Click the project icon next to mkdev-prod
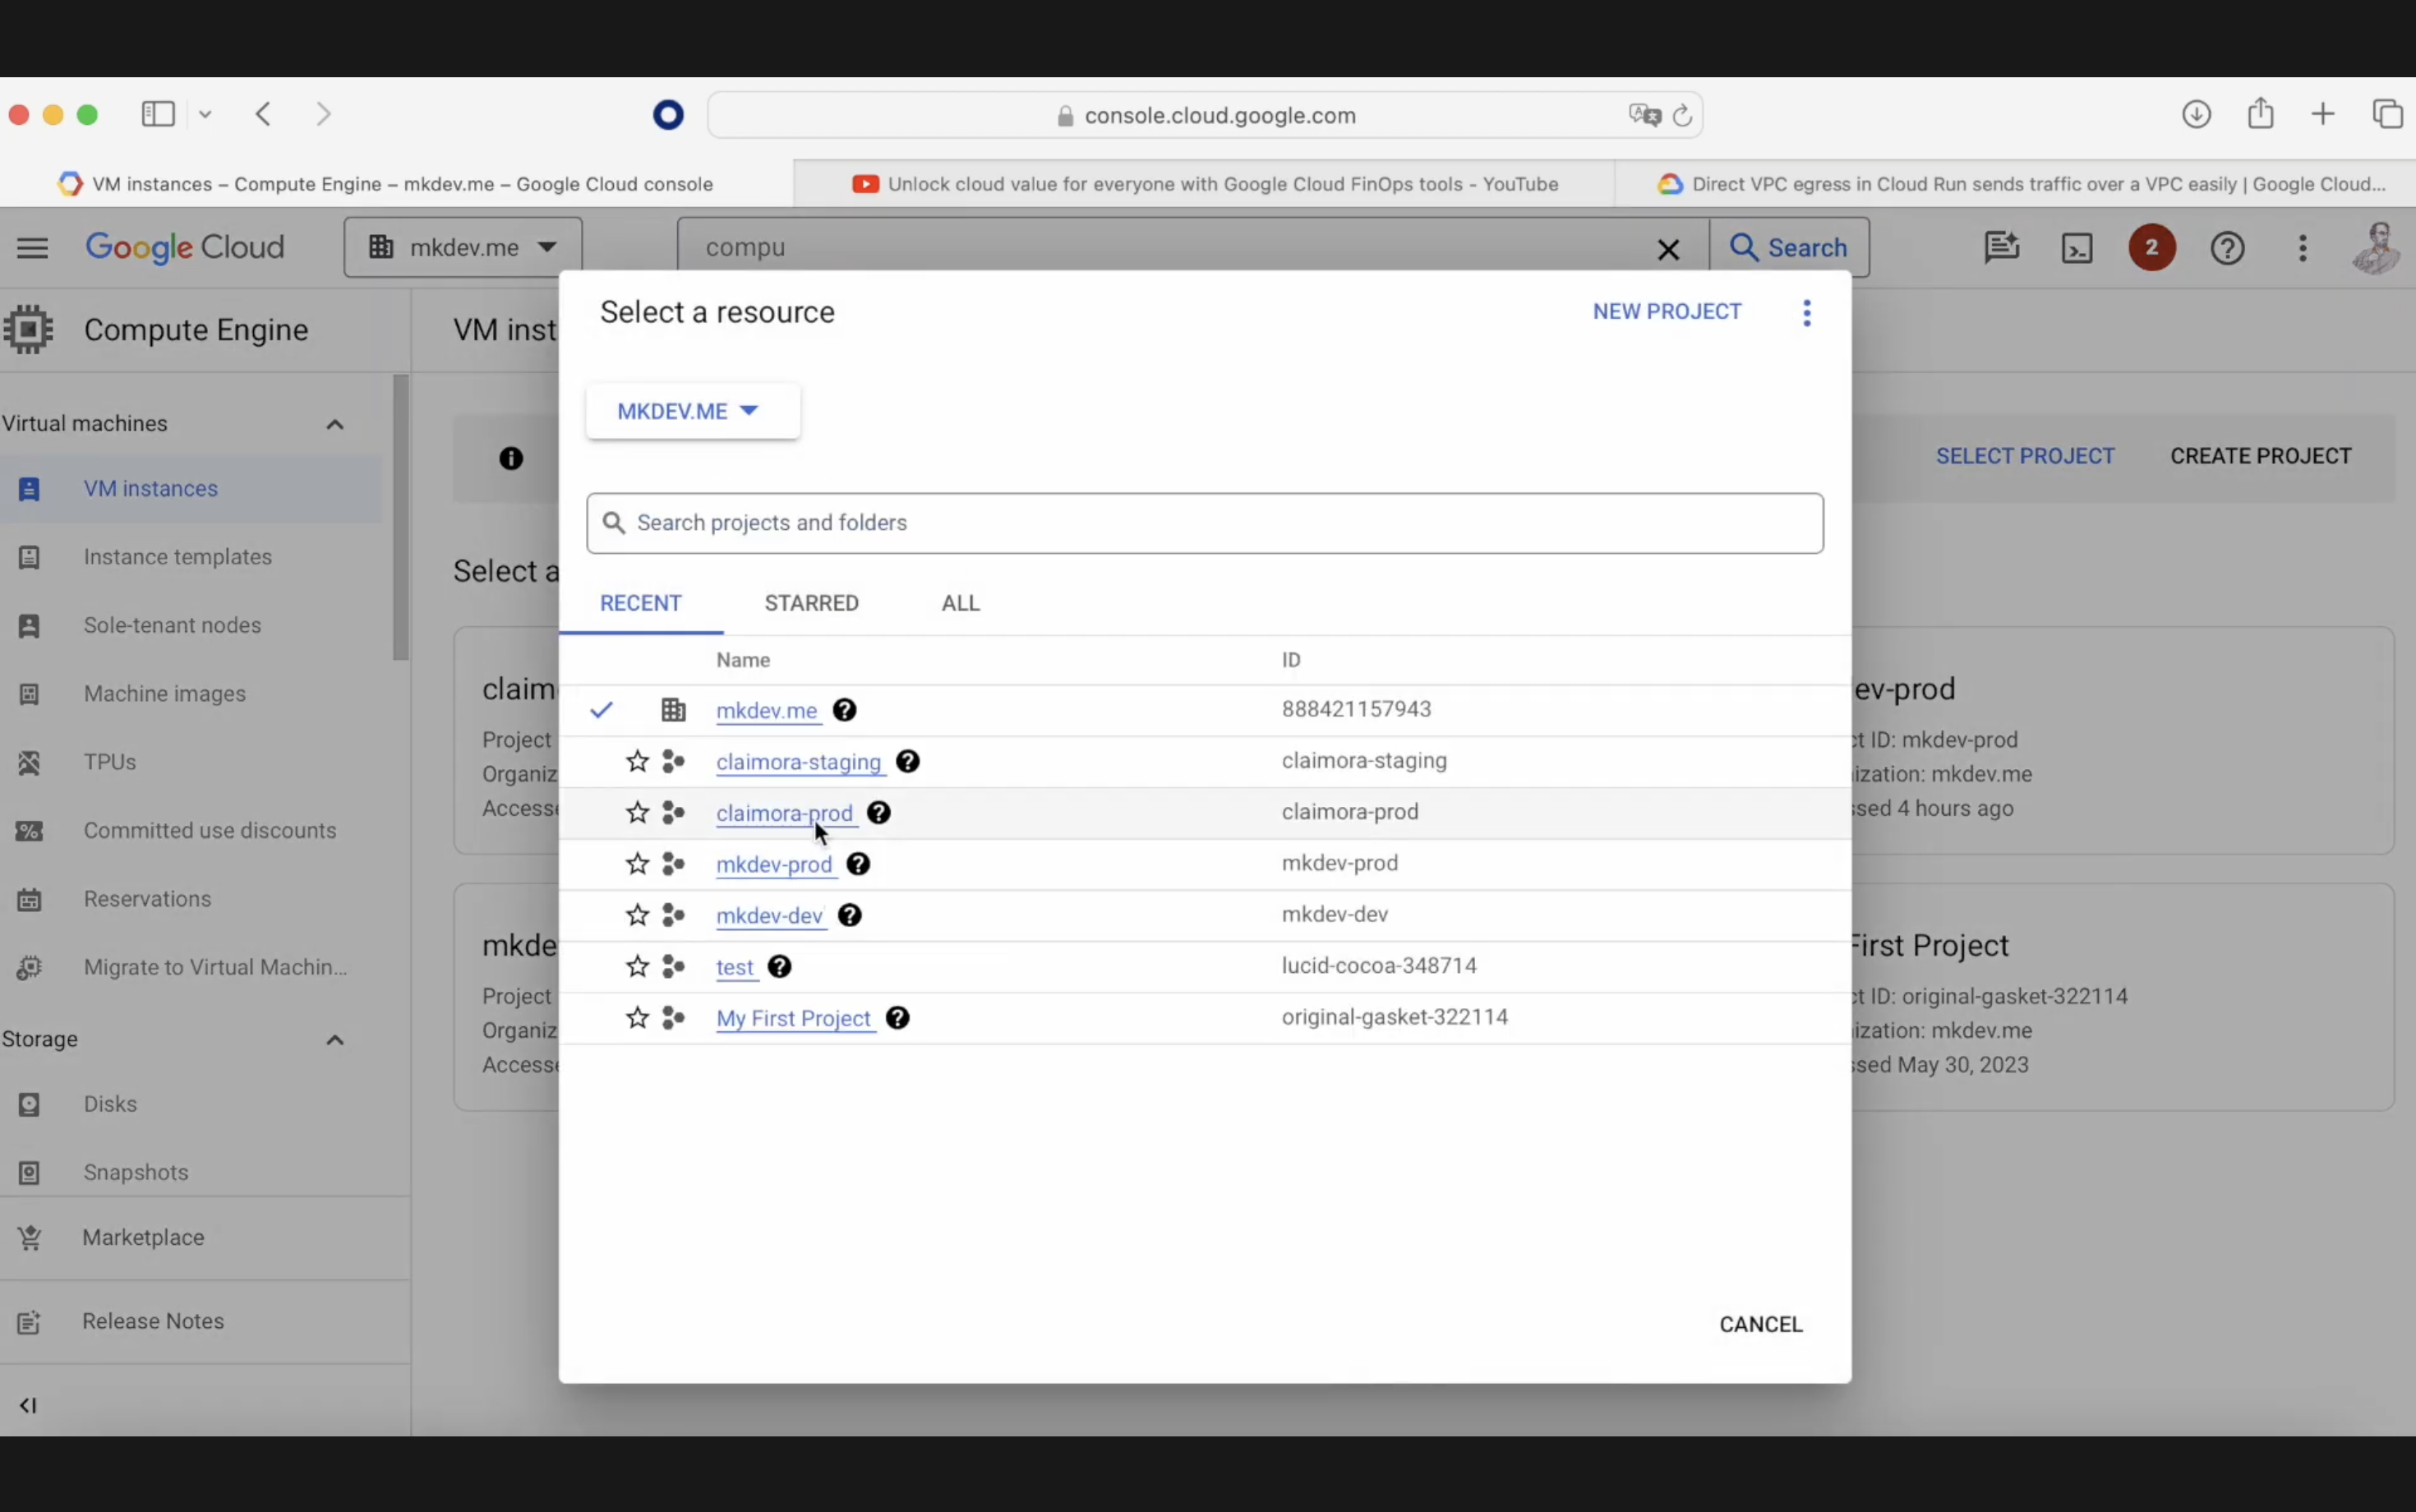This screenshot has width=2416, height=1512. click(x=675, y=862)
